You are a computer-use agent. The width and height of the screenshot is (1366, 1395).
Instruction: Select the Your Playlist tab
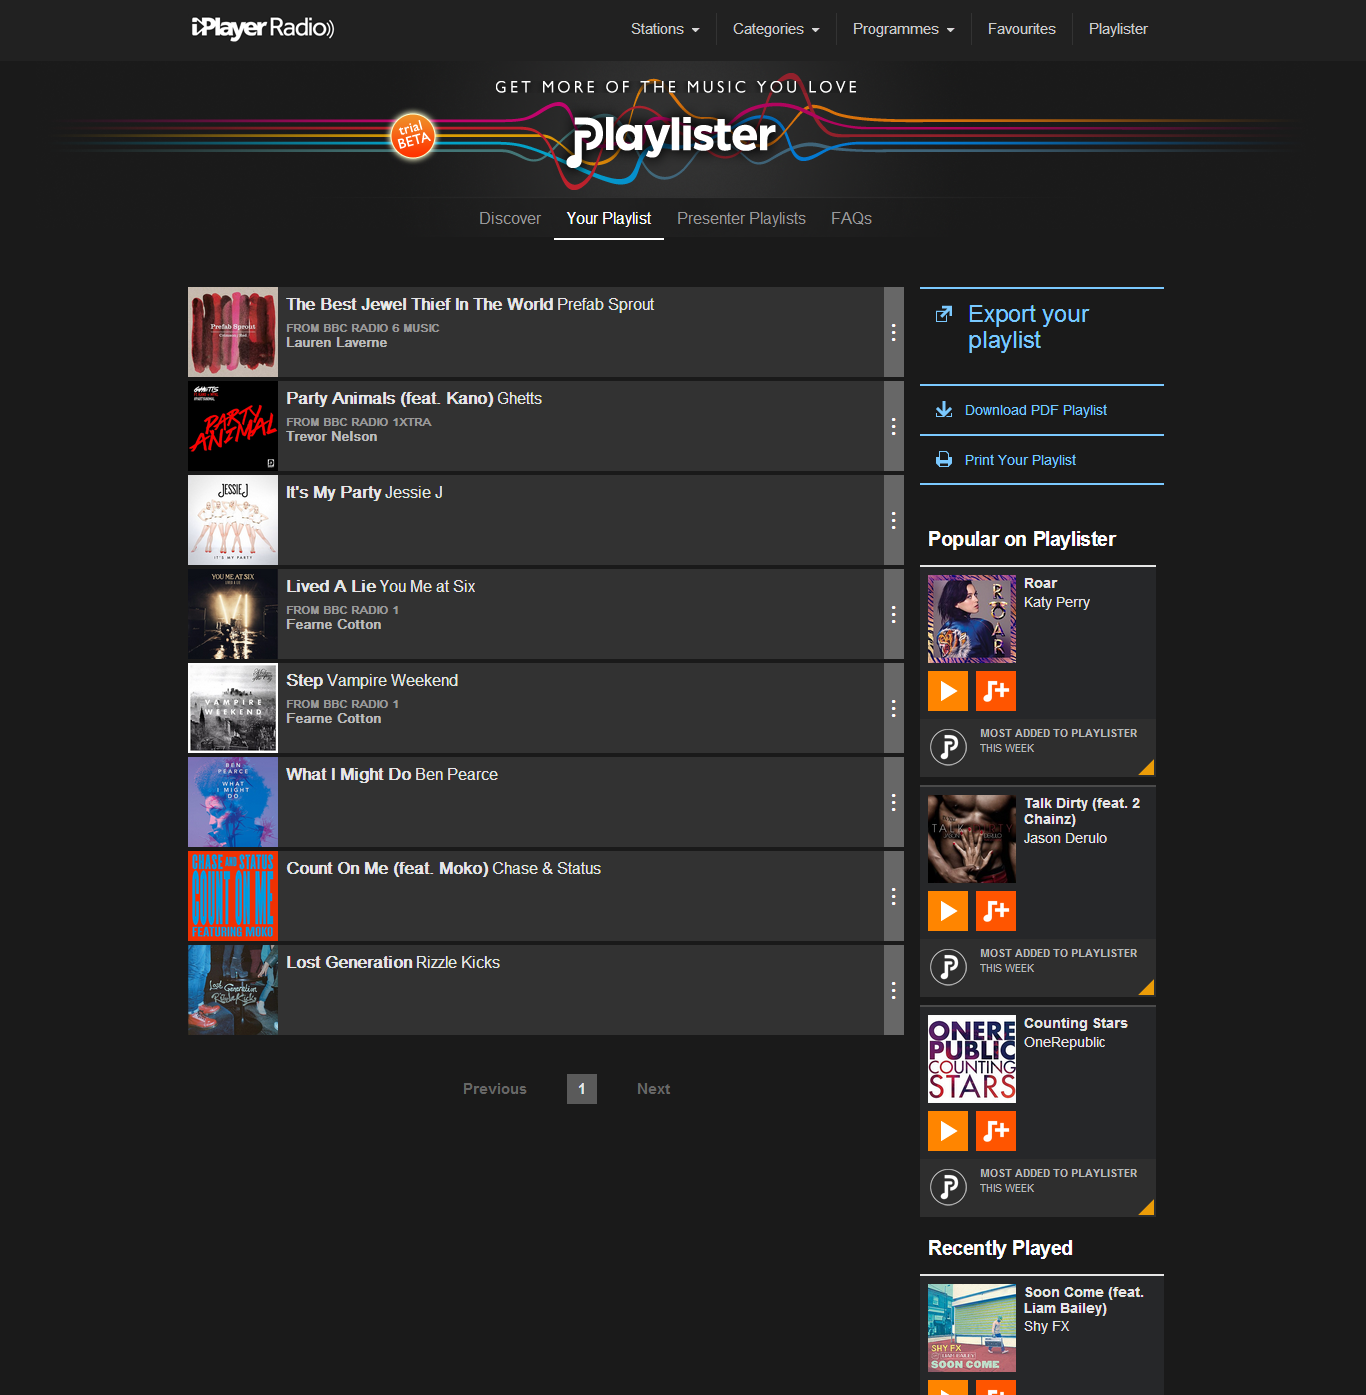(609, 218)
